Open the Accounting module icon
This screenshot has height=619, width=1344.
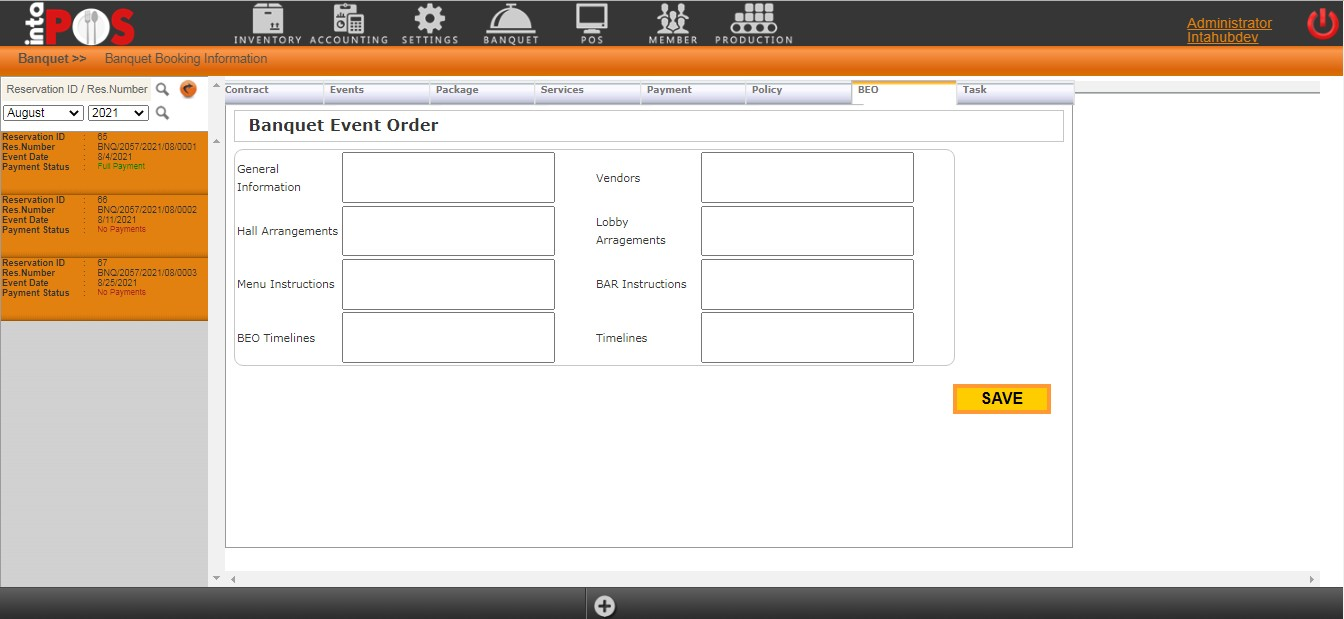348,20
